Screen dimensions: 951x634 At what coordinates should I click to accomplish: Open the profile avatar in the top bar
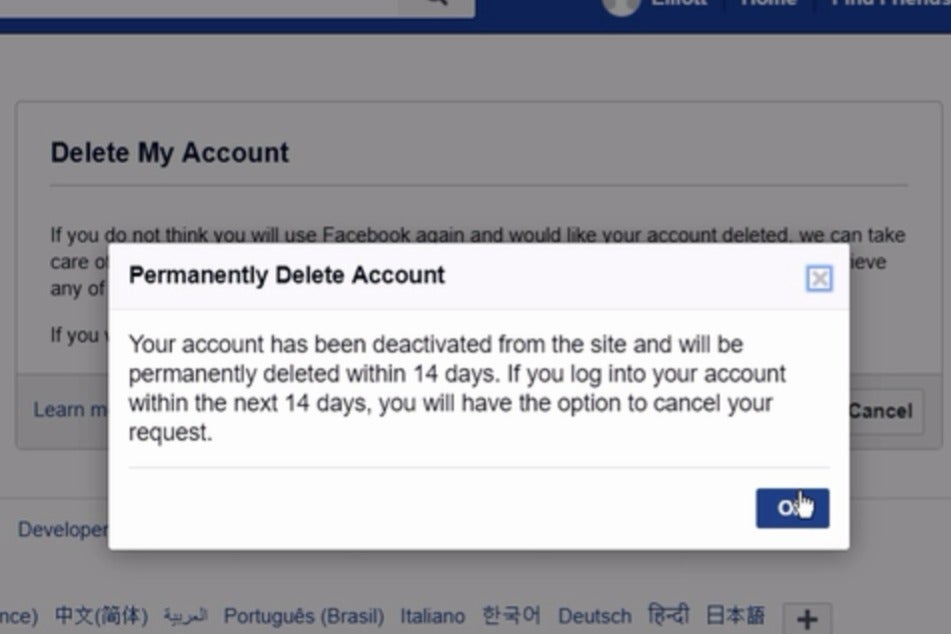click(x=620, y=5)
